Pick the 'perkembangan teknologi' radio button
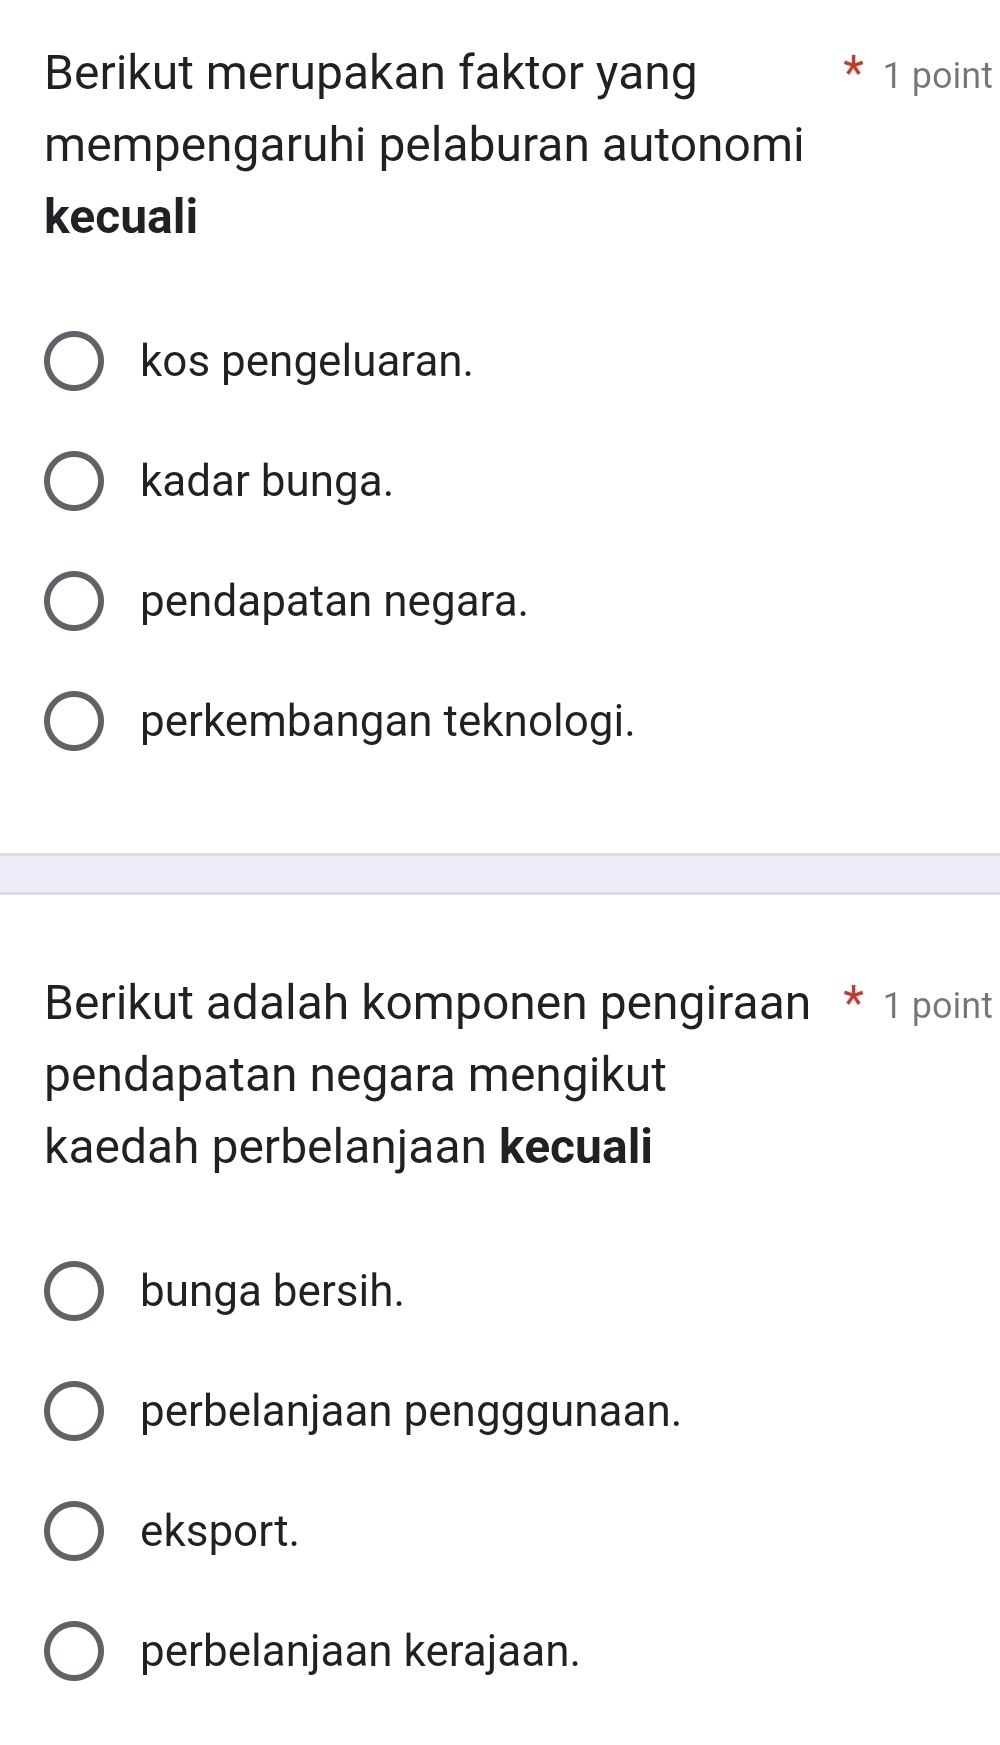 tap(73, 721)
